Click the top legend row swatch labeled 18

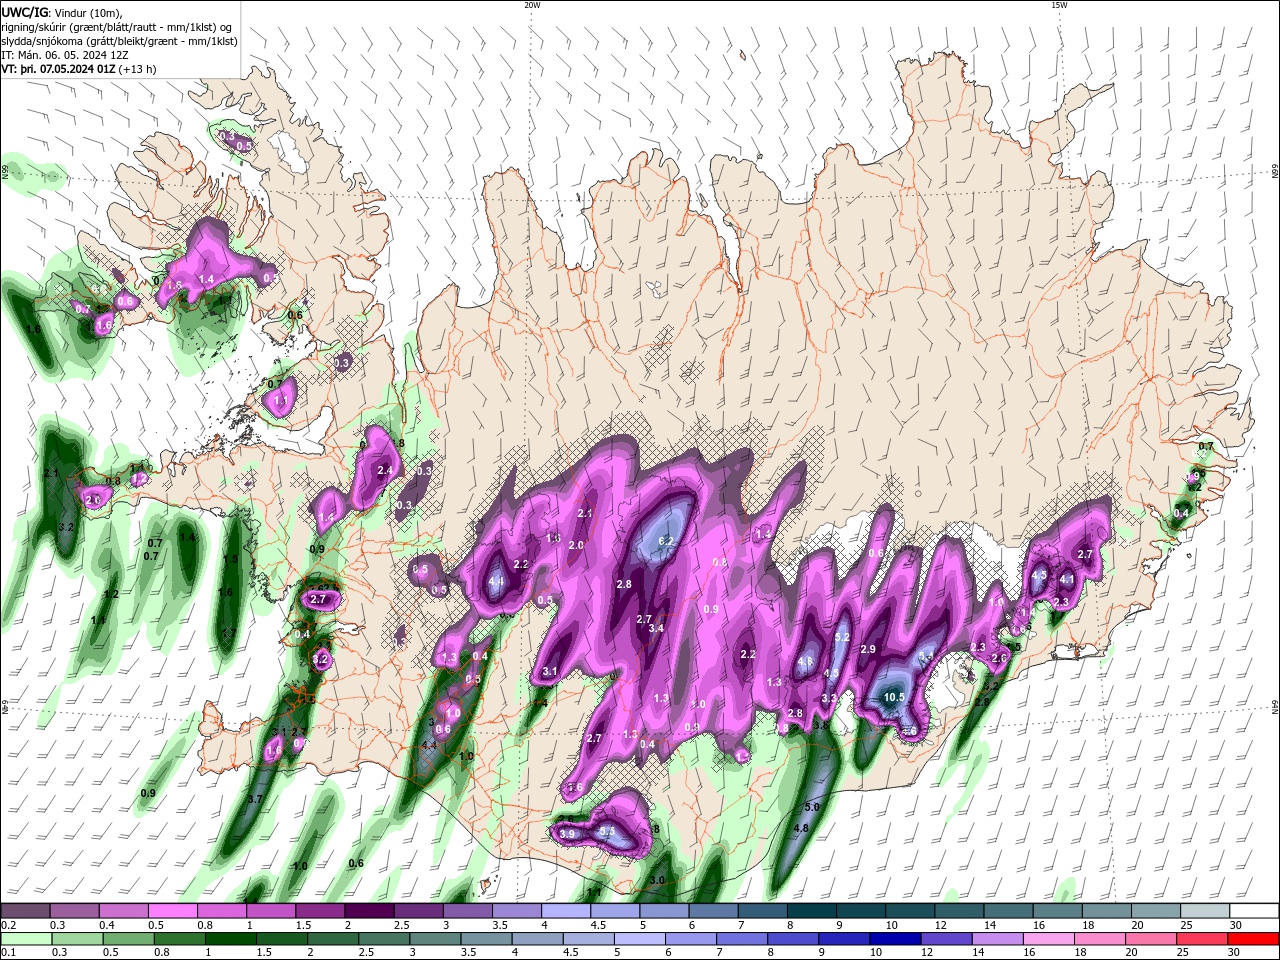pyautogui.click(x=1107, y=911)
